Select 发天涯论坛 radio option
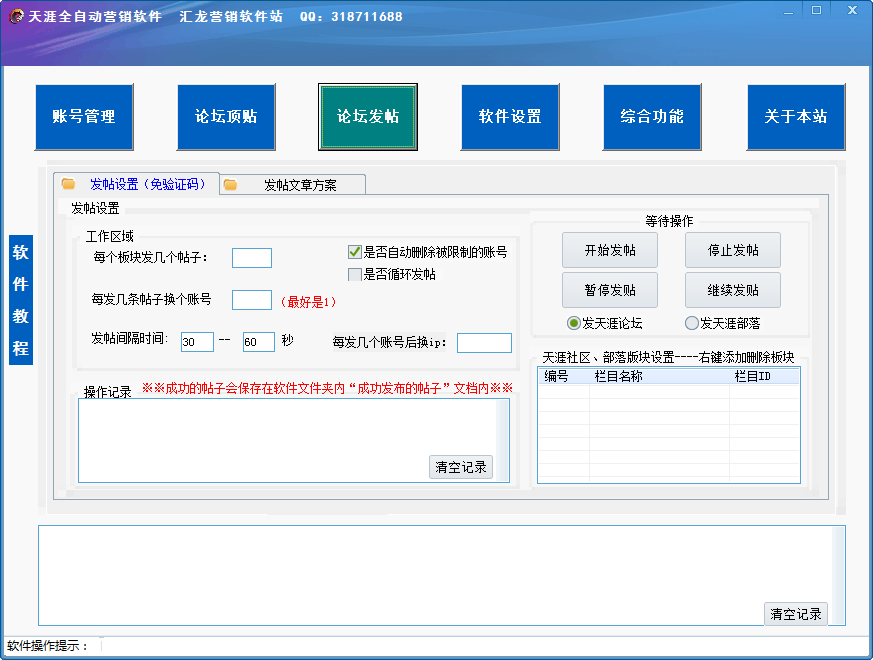This screenshot has width=873, height=660. coord(573,323)
